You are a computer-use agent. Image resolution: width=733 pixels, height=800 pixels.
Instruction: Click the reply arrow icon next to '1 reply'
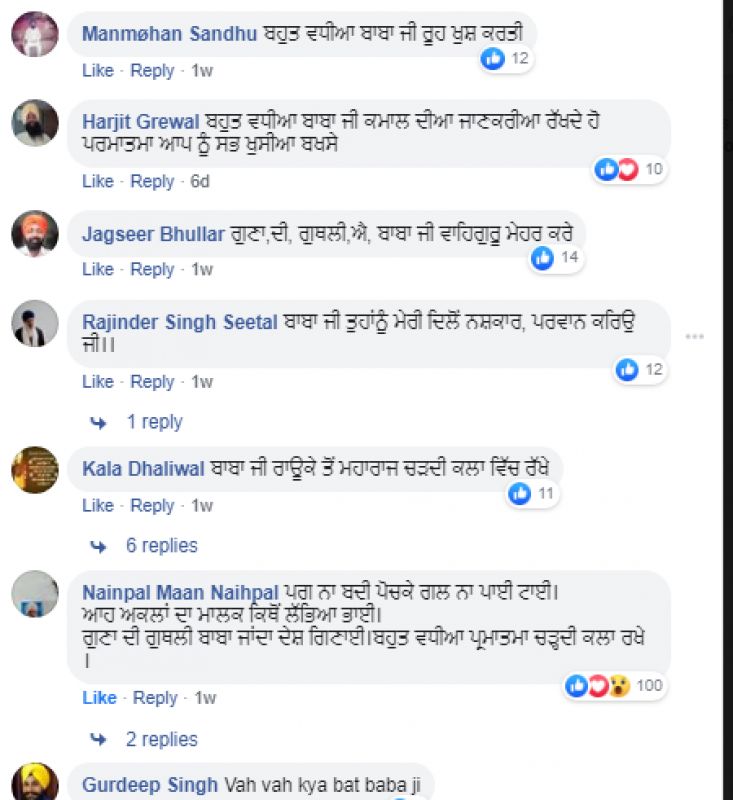pyautogui.click(x=97, y=422)
